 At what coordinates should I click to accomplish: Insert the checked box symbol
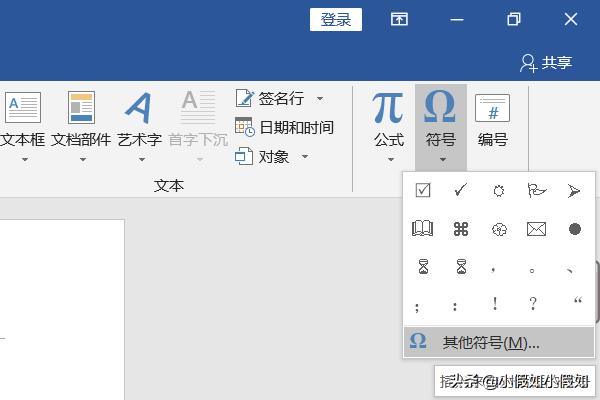click(x=423, y=190)
